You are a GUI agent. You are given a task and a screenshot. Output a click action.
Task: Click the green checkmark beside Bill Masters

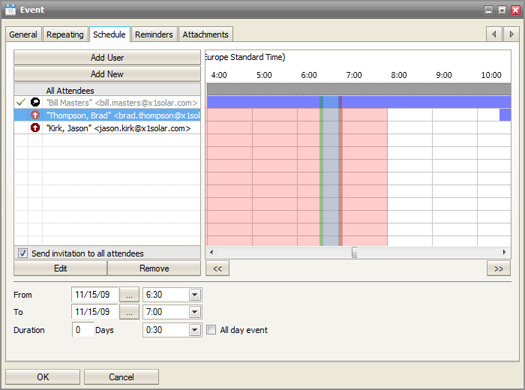pyautogui.click(x=21, y=102)
